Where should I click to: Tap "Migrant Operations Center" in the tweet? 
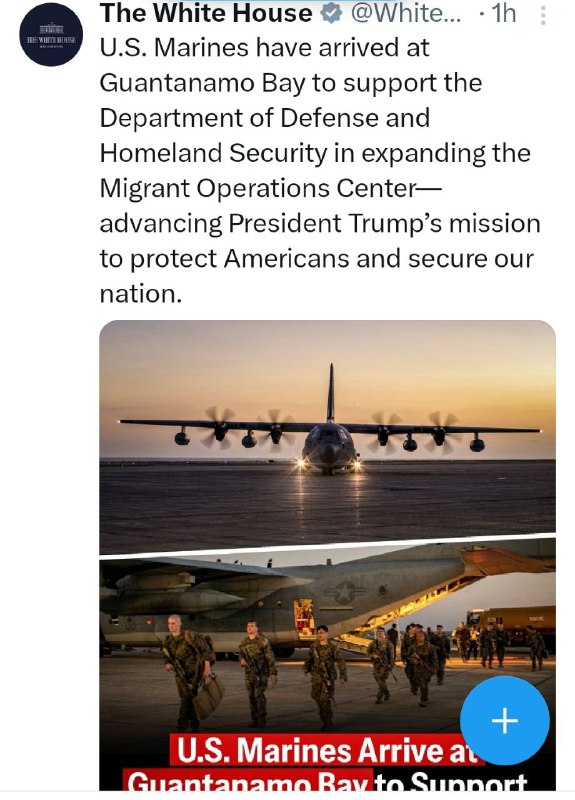(x=258, y=189)
